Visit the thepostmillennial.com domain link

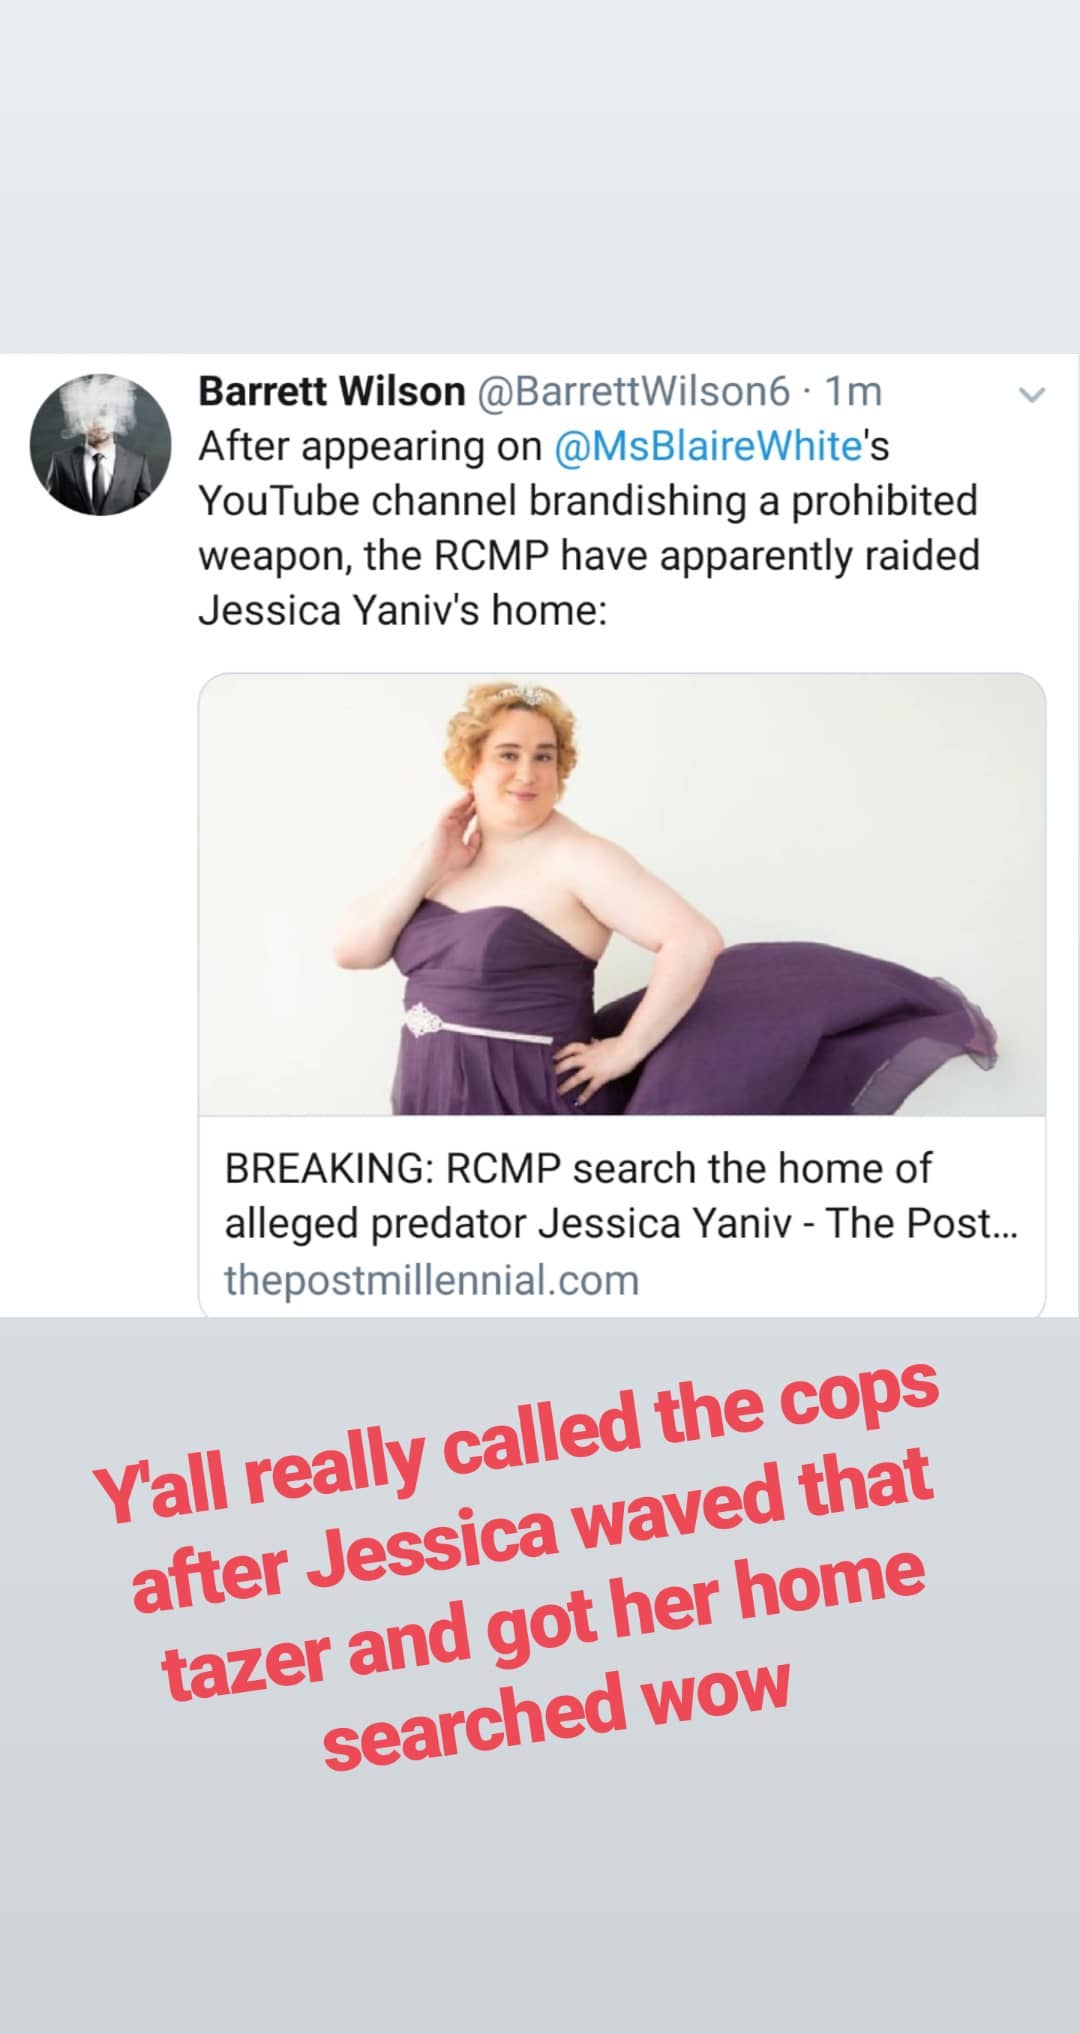point(431,1280)
